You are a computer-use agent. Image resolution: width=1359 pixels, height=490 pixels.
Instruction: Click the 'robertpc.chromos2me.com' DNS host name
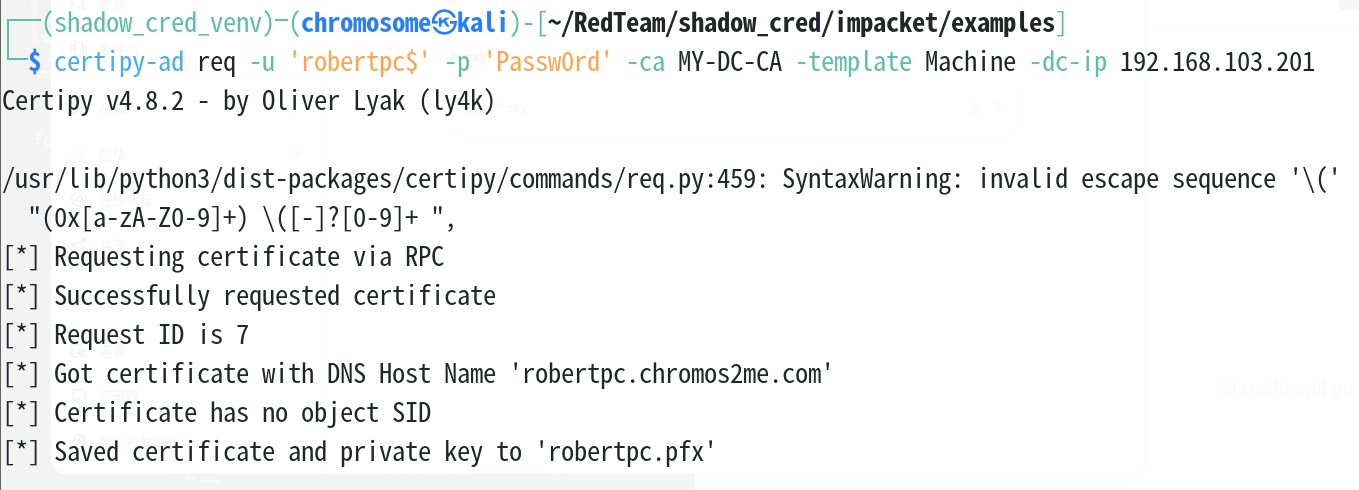click(672, 374)
